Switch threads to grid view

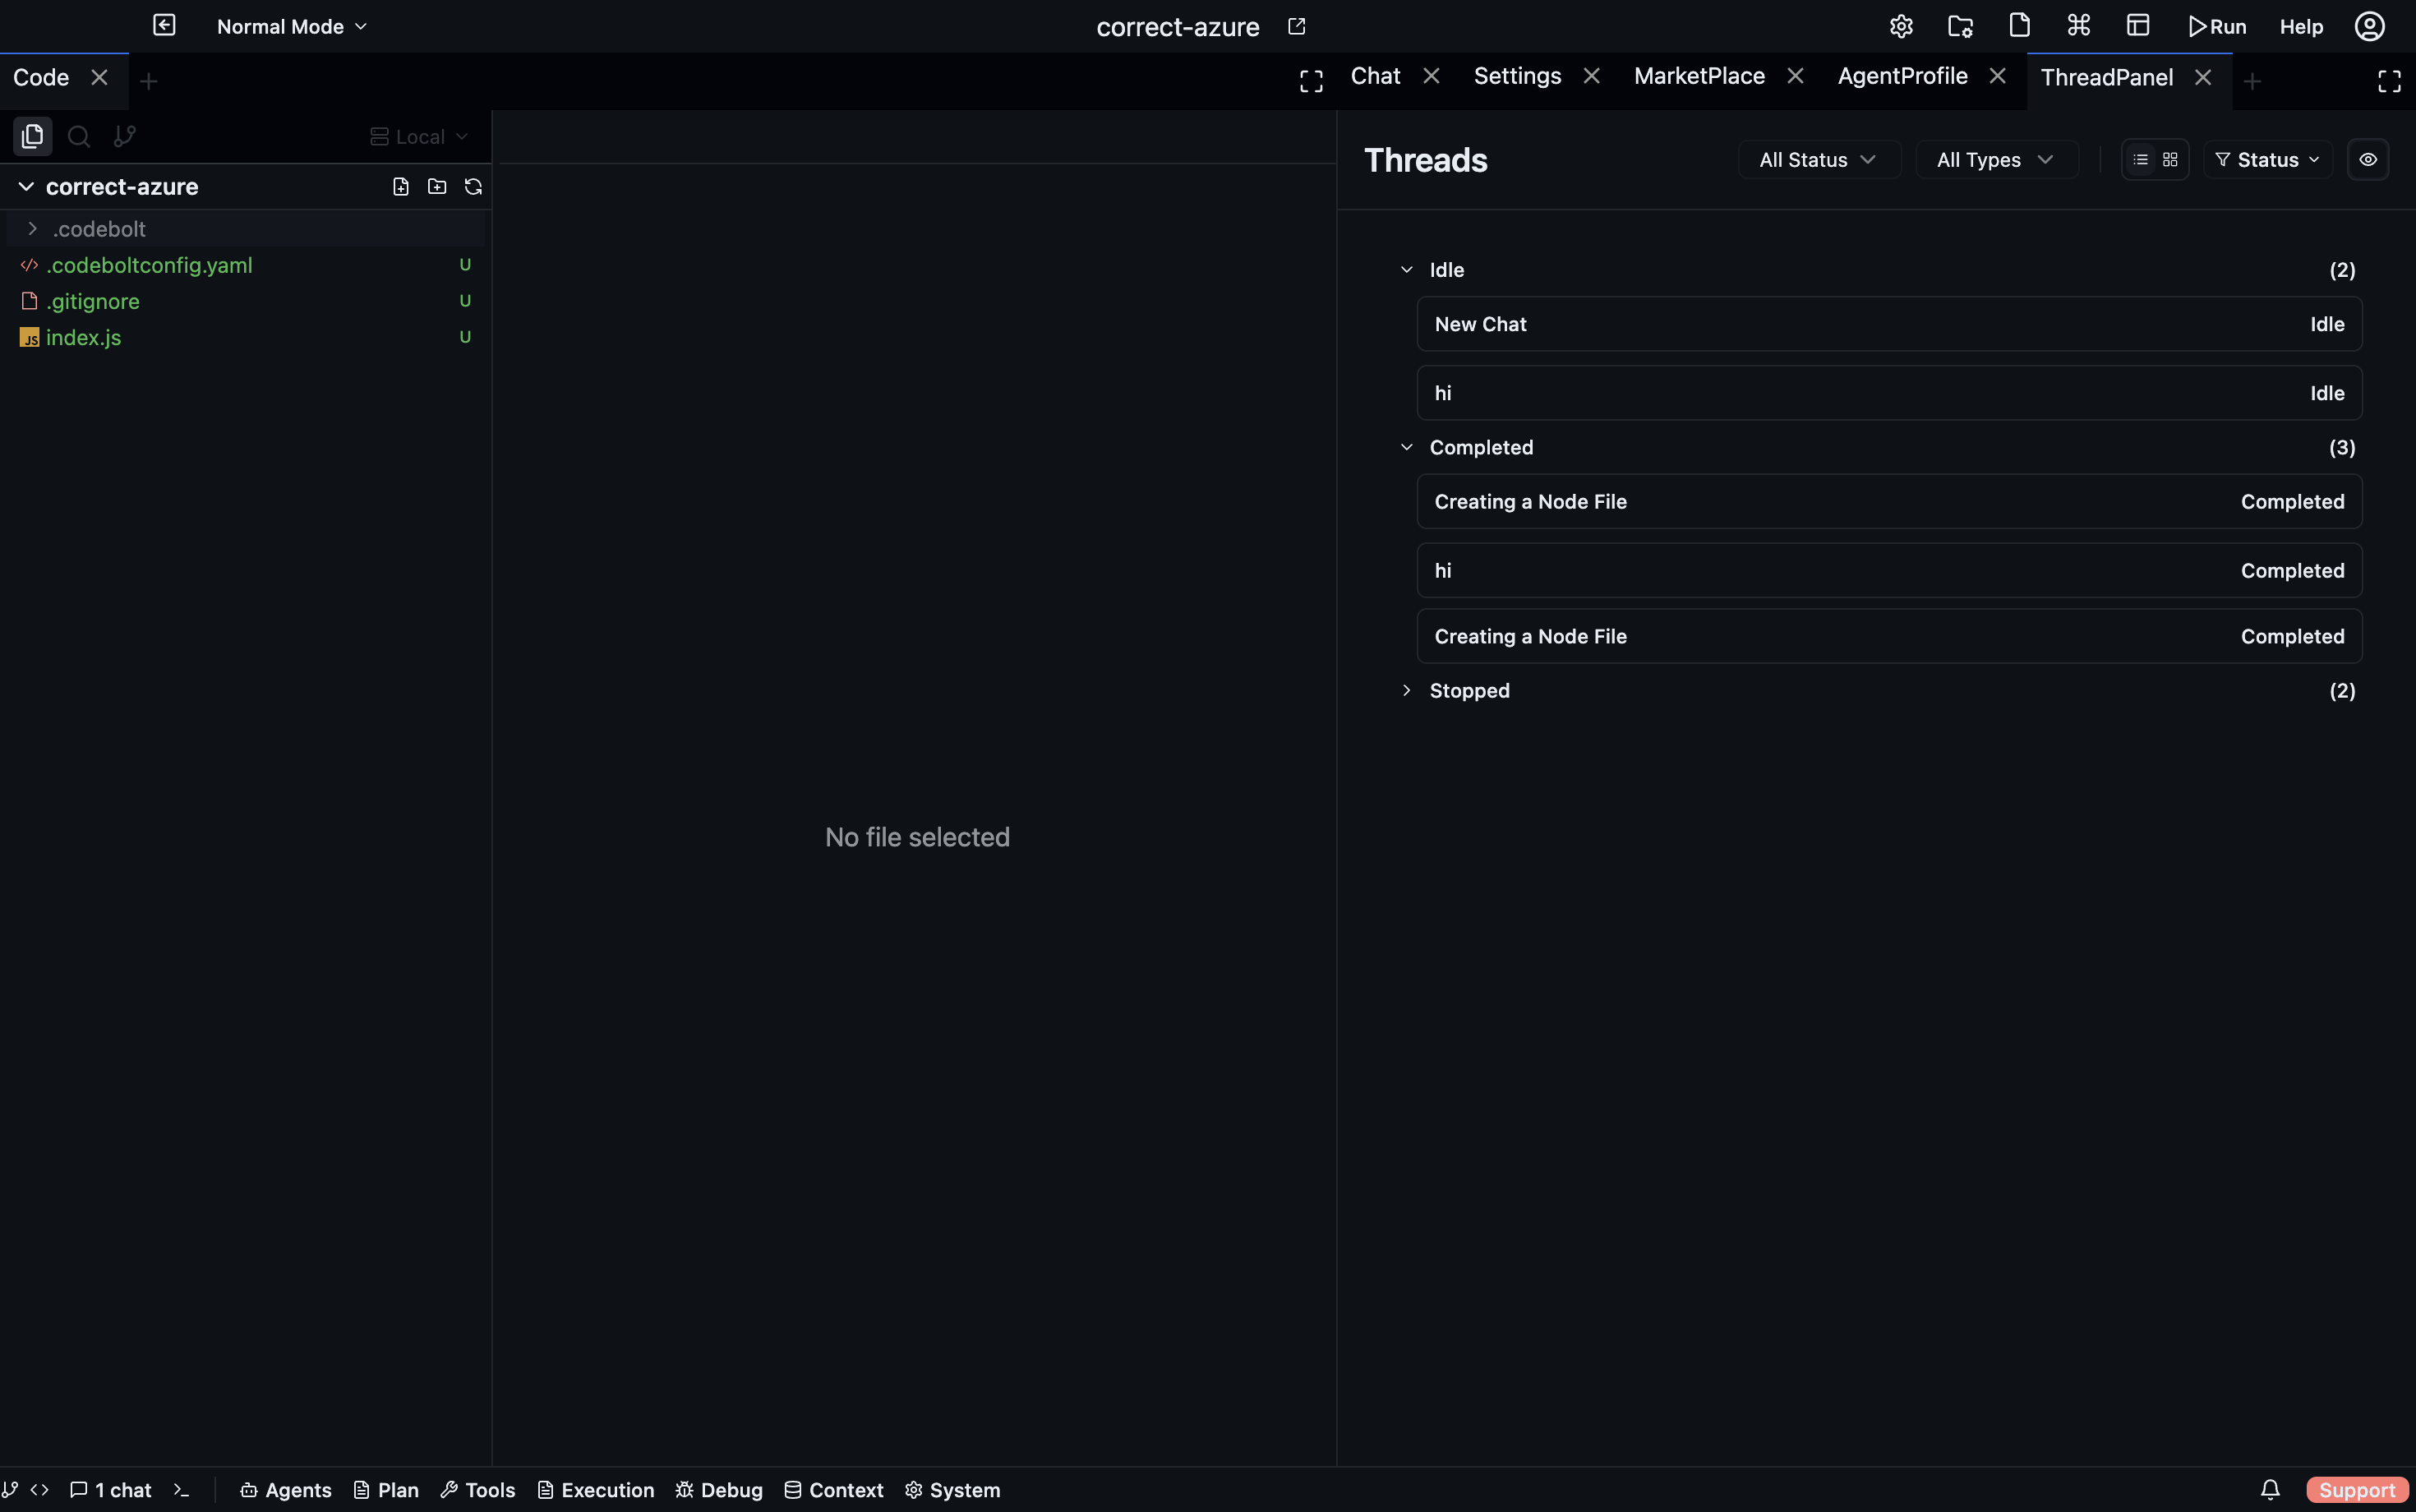[2170, 160]
